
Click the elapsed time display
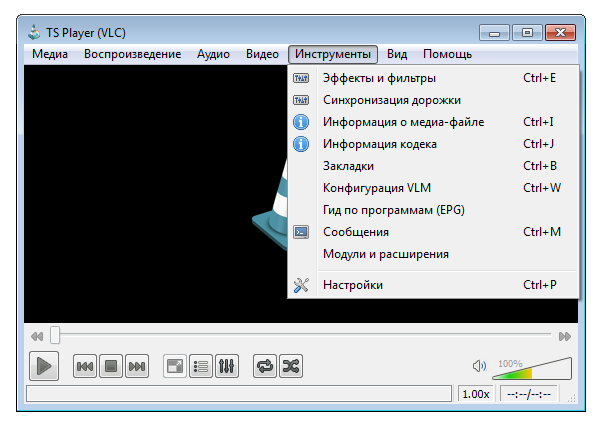pyautogui.click(x=528, y=394)
